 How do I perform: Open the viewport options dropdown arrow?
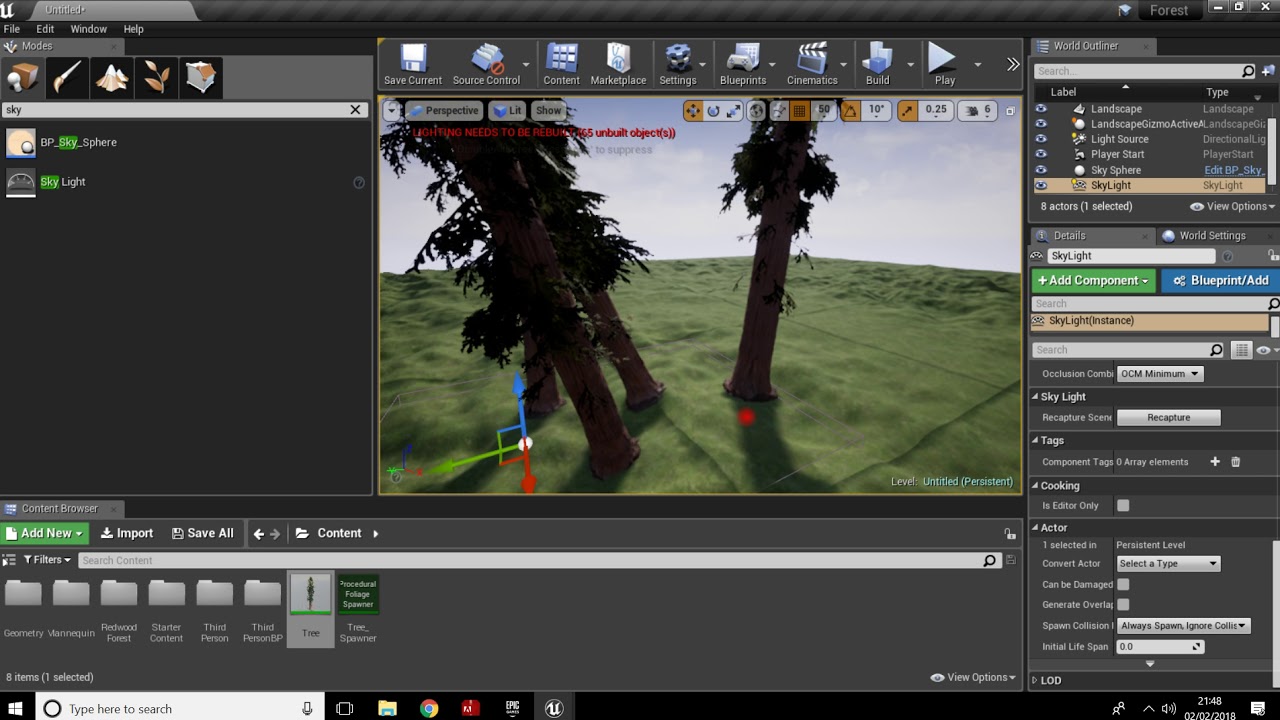coord(393,111)
